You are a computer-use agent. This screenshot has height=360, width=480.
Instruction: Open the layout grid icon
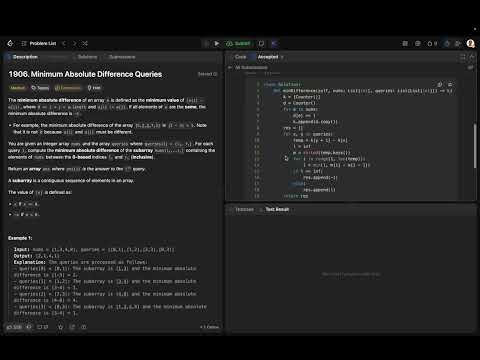[405, 43]
